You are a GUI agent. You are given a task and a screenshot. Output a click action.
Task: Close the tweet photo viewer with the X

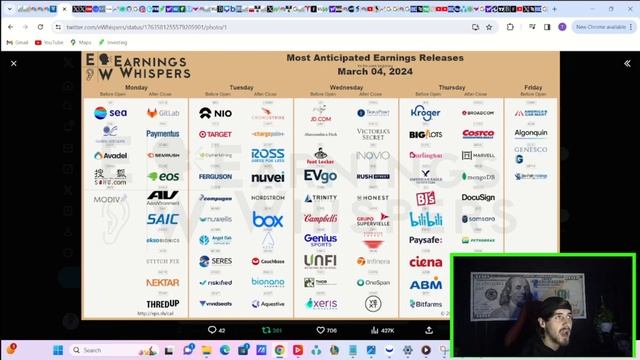tap(13, 63)
